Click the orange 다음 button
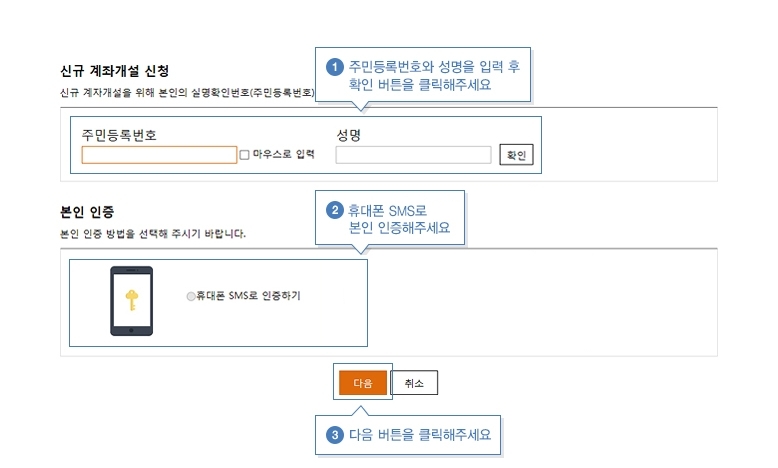Screen dimensions: 778x468 pos(363,383)
